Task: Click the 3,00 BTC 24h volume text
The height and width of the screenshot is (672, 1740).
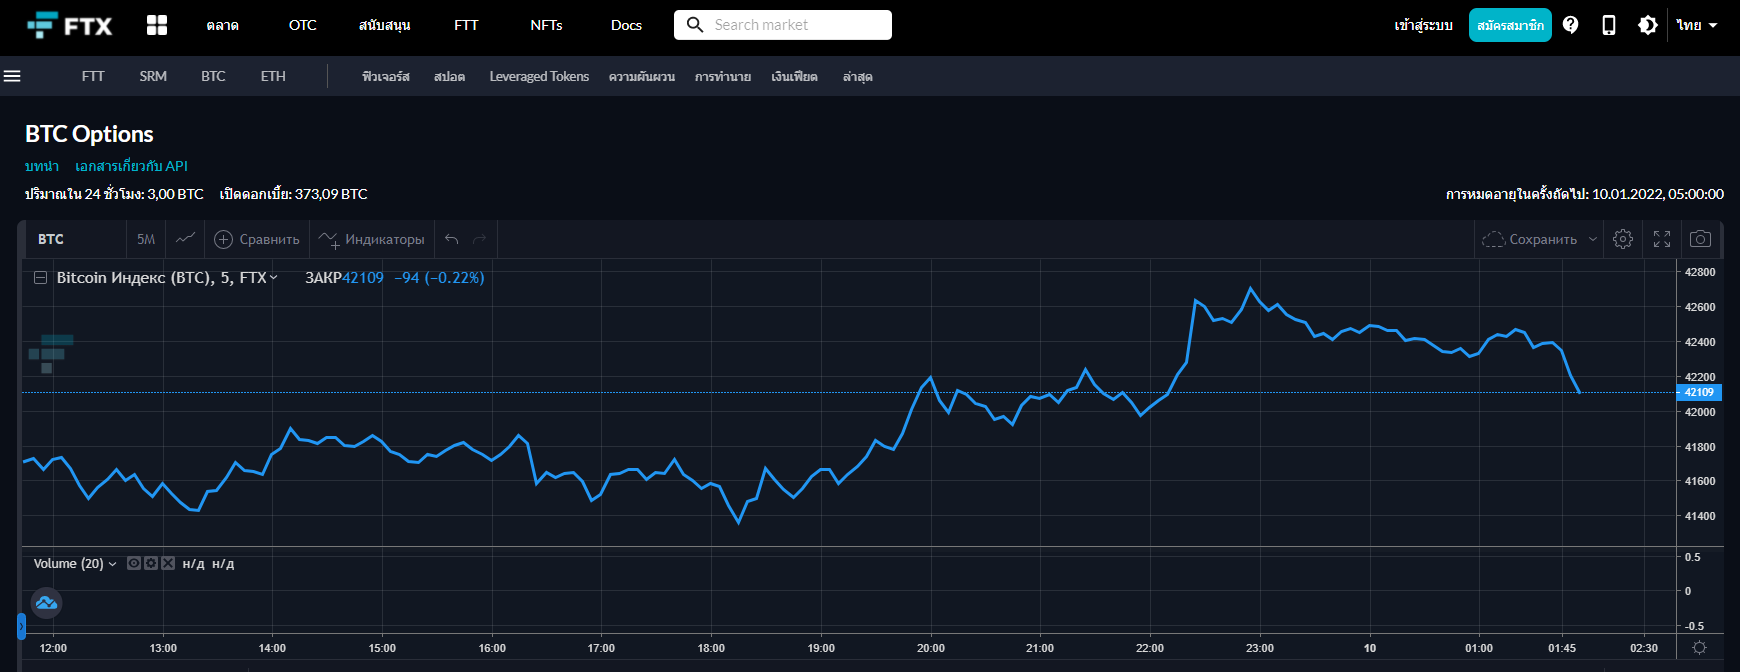Action: [x=175, y=194]
